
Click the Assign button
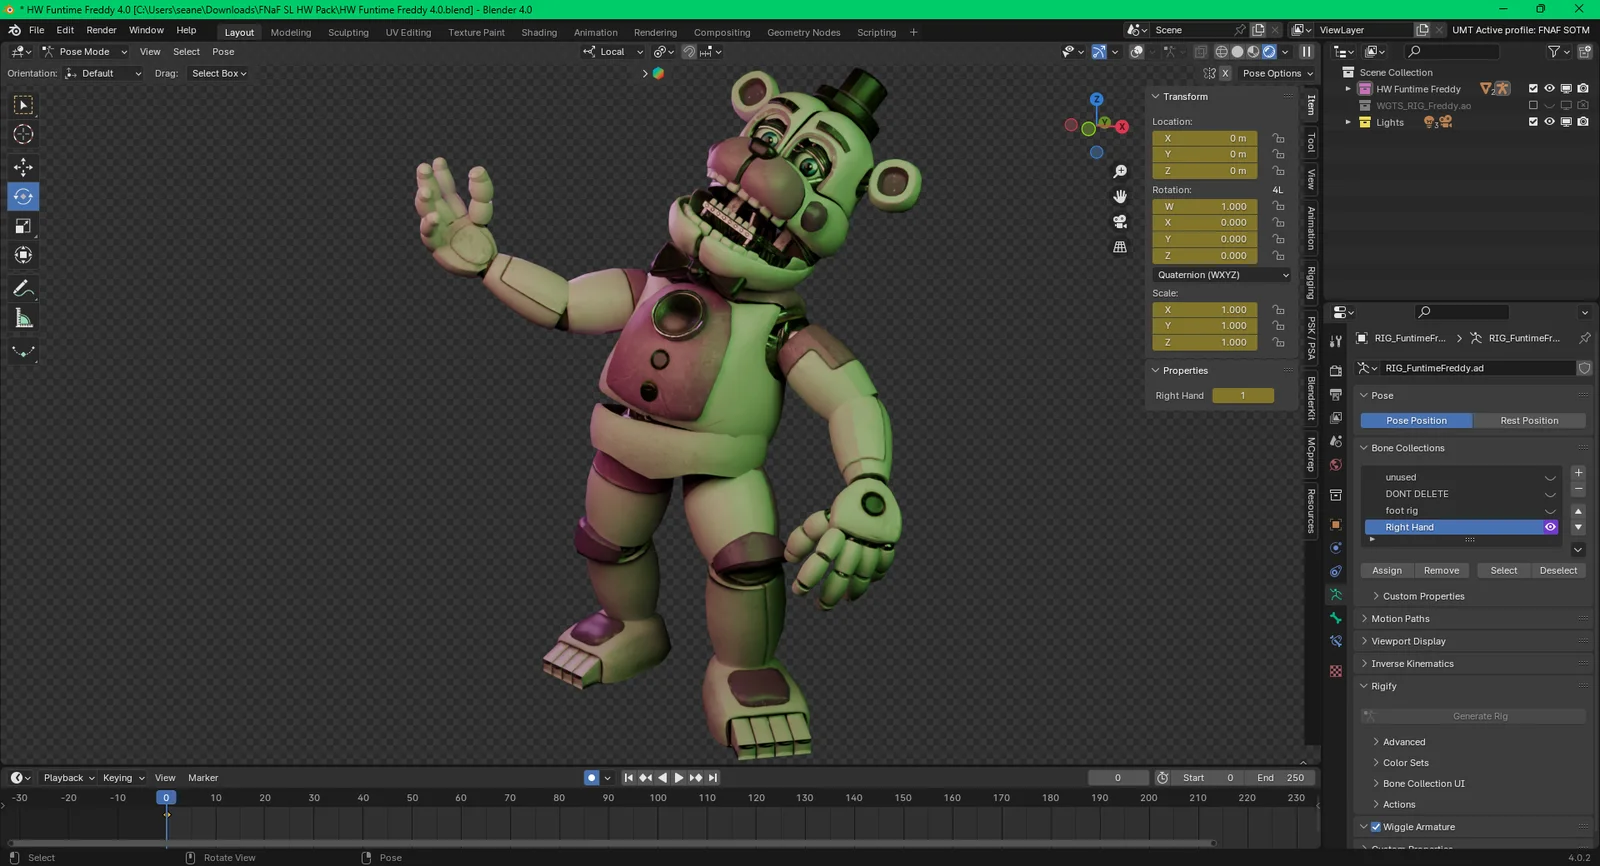(1386, 571)
